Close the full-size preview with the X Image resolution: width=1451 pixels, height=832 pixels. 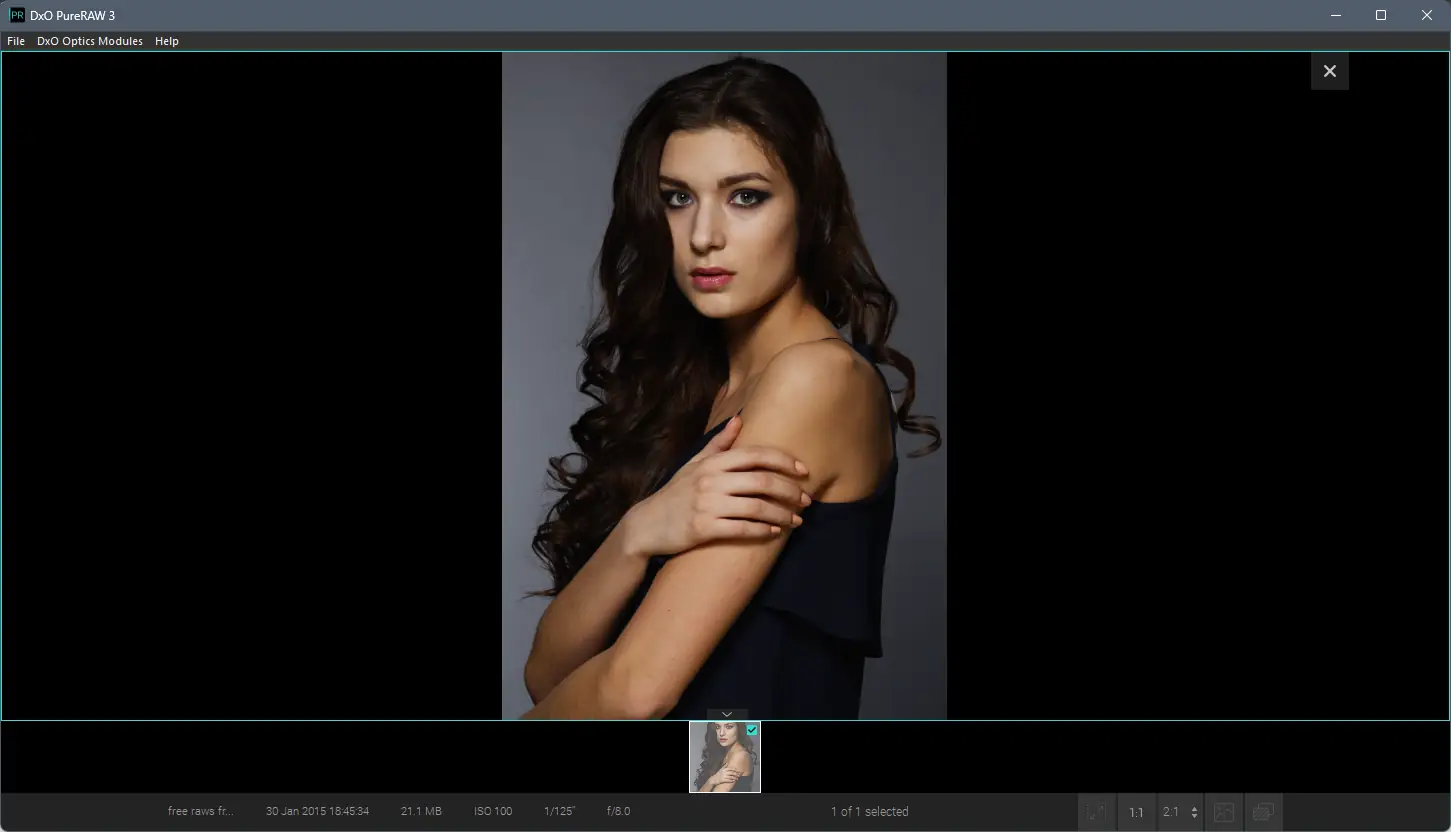[x=1330, y=71]
